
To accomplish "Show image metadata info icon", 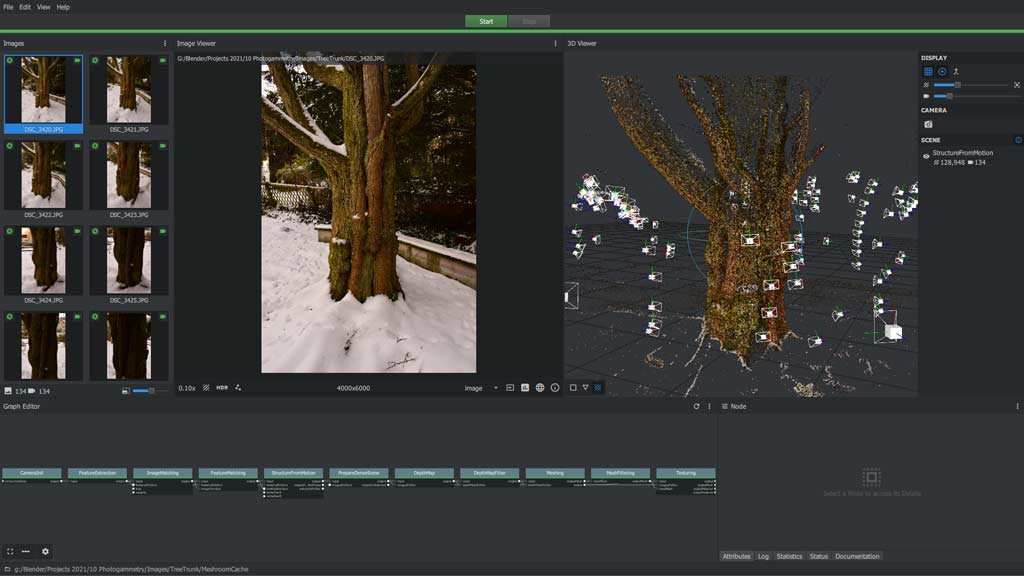I will [555, 387].
